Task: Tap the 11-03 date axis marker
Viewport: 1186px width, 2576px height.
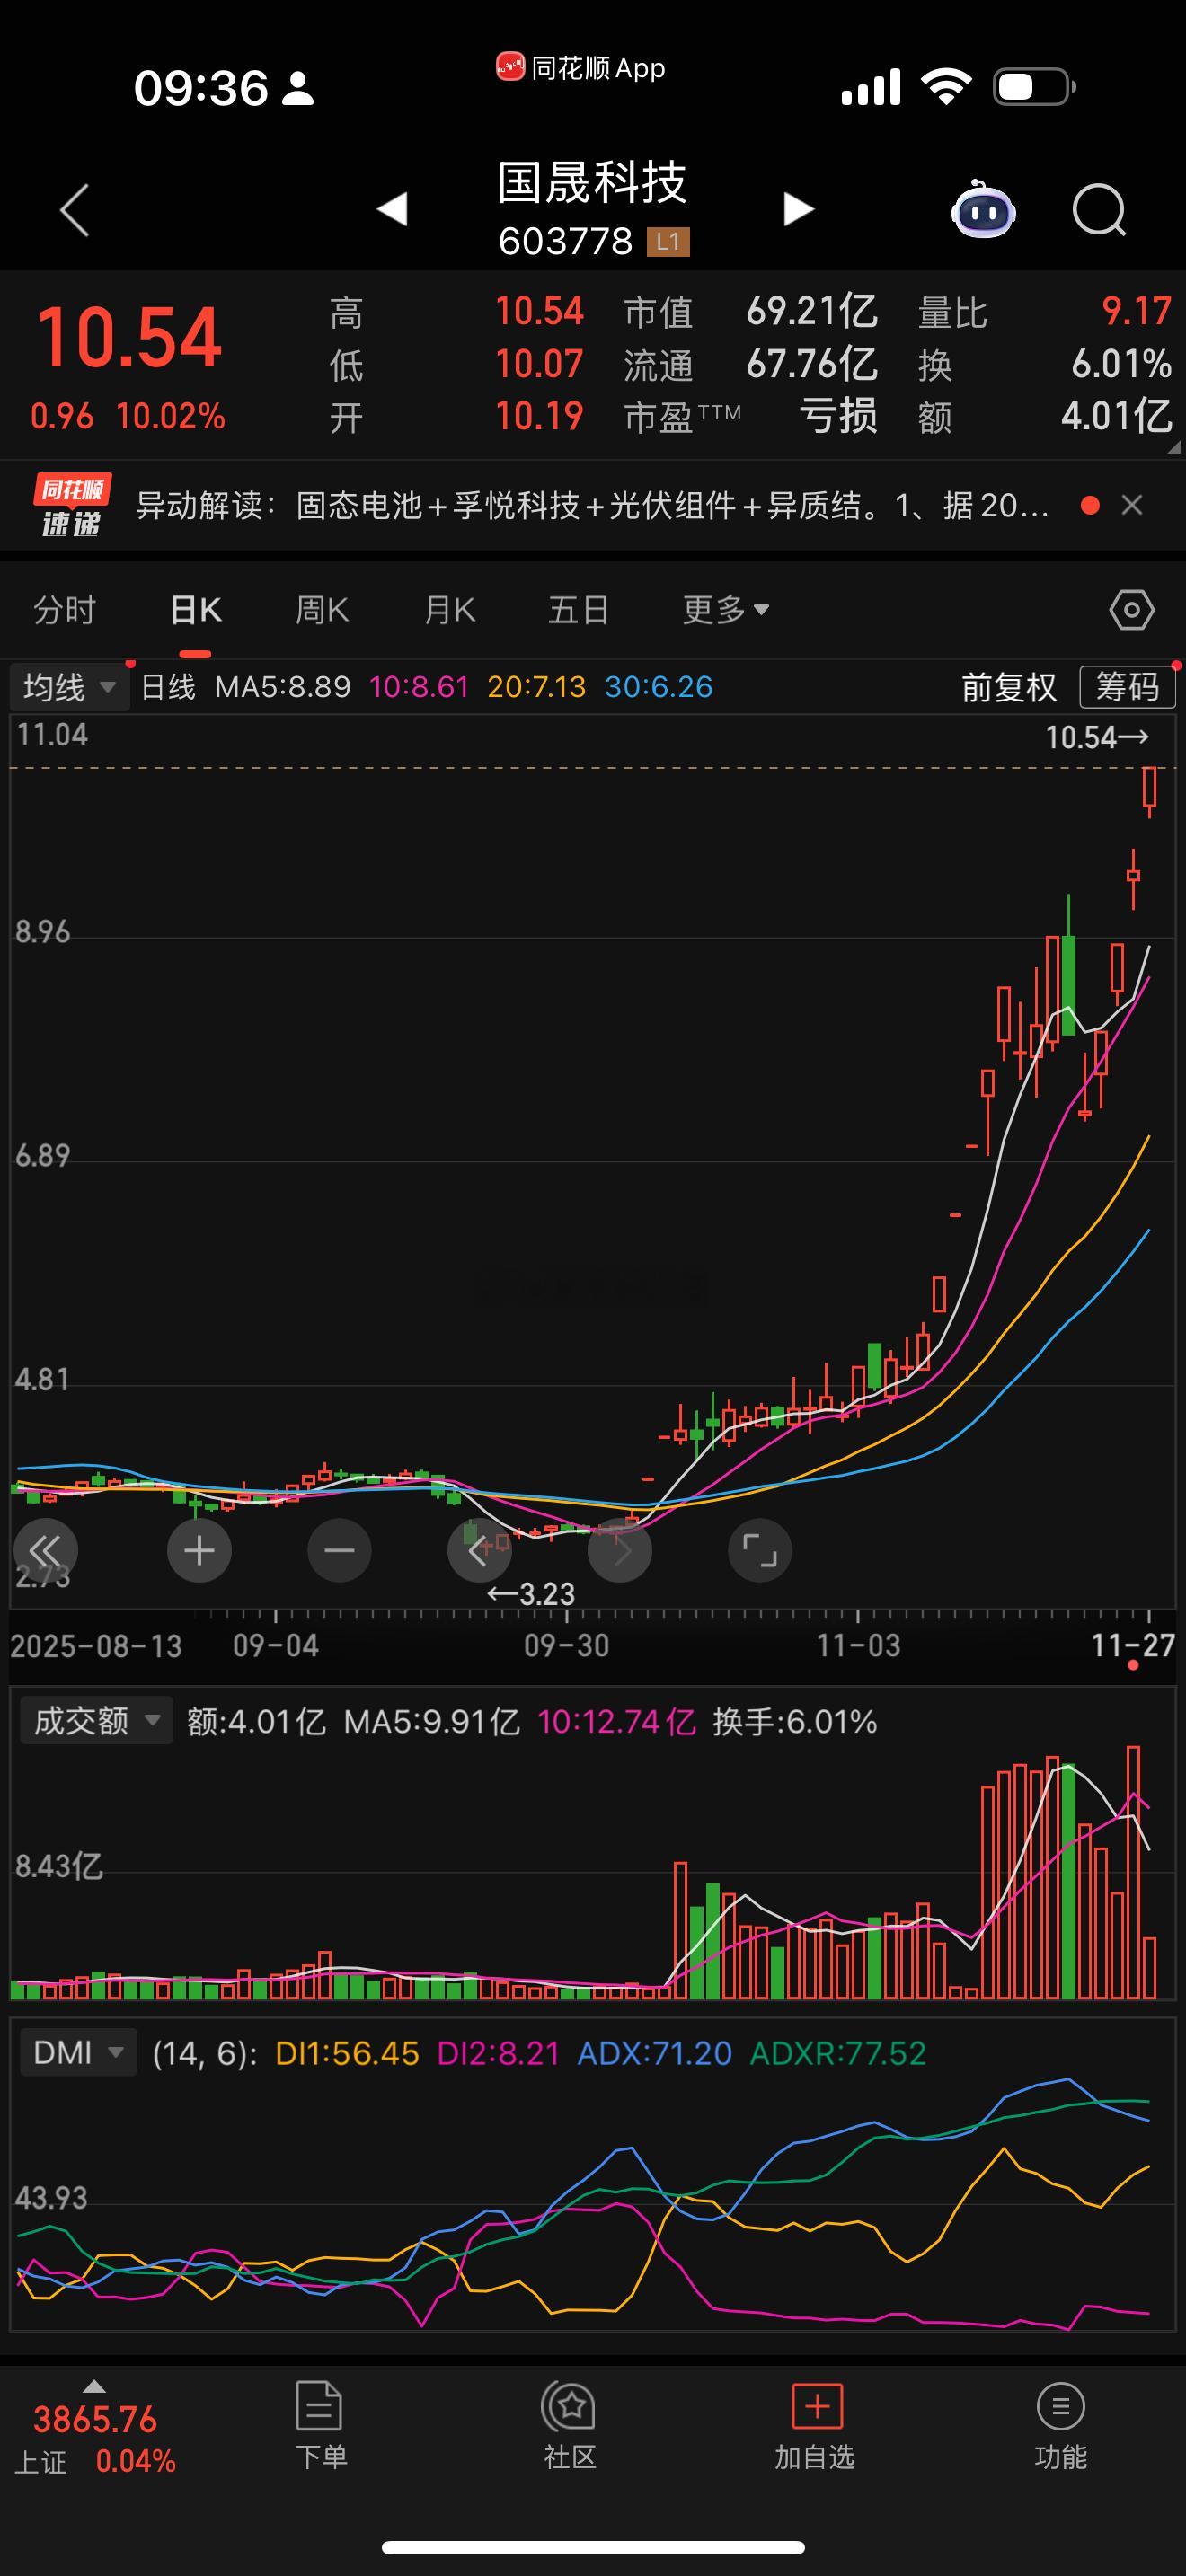Action: (858, 1645)
